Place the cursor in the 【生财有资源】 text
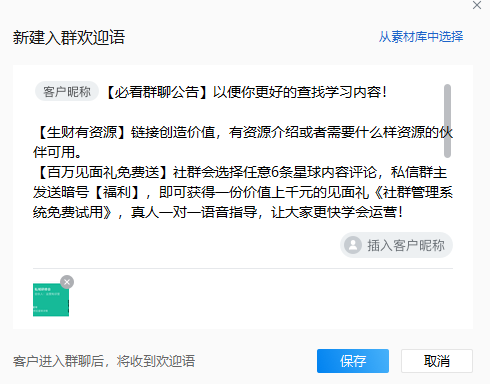 point(81,132)
